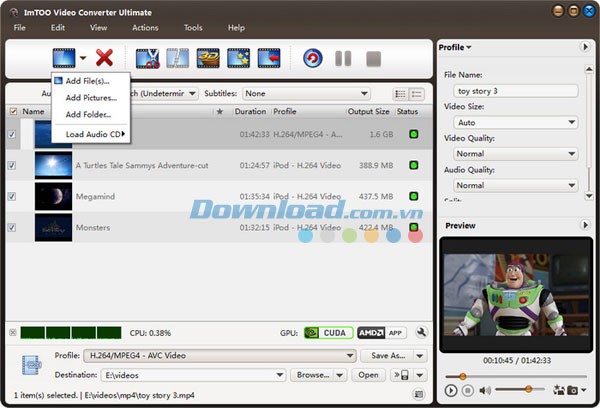Open the Actions menu

[x=145, y=28]
